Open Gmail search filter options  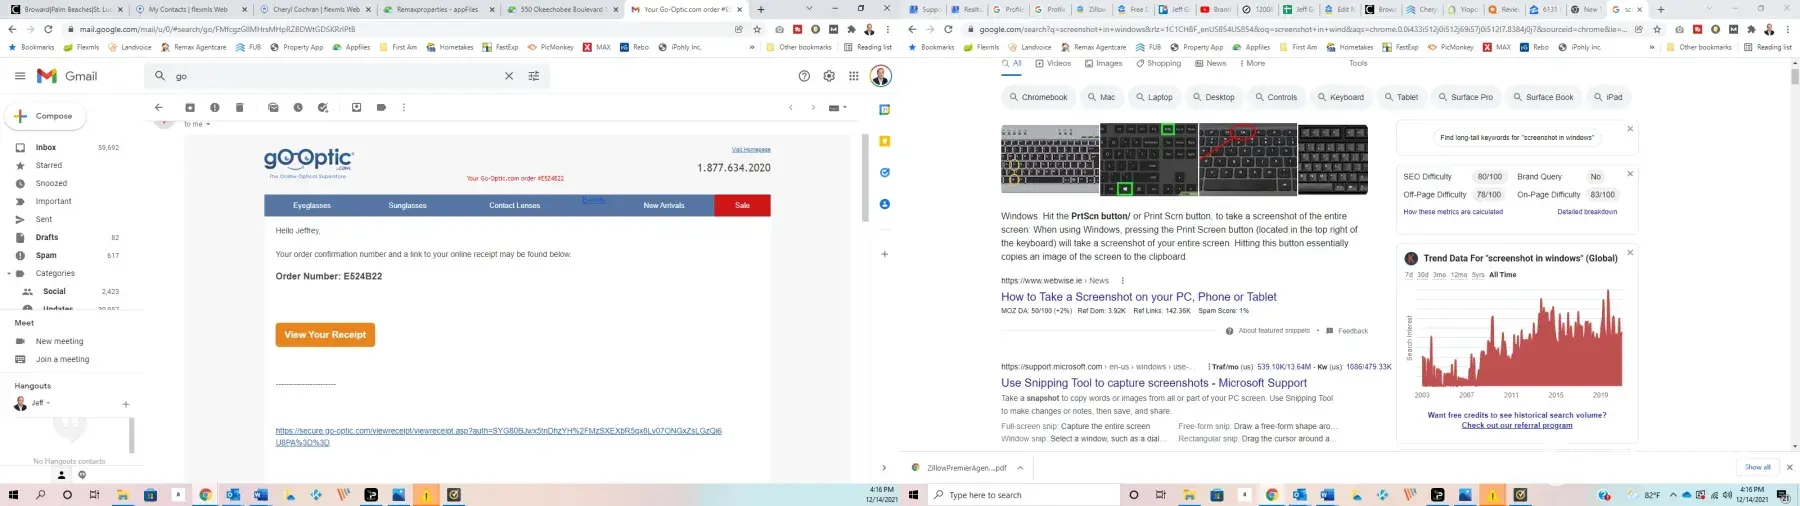pos(534,76)
